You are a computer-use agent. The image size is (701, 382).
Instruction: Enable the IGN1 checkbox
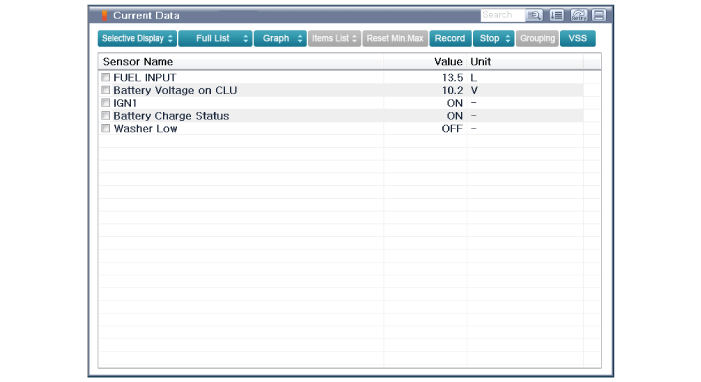pyautogui.click(x=106, y=103)
